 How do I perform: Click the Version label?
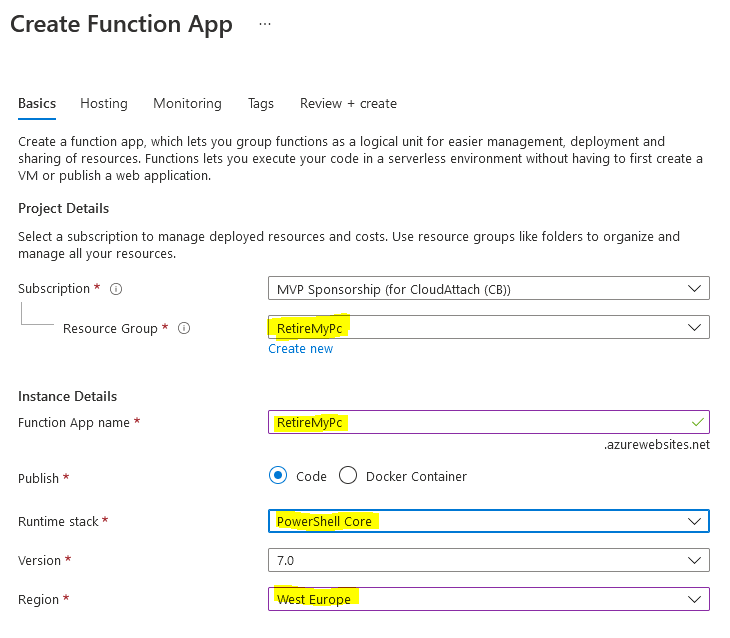tap(39, 561)
